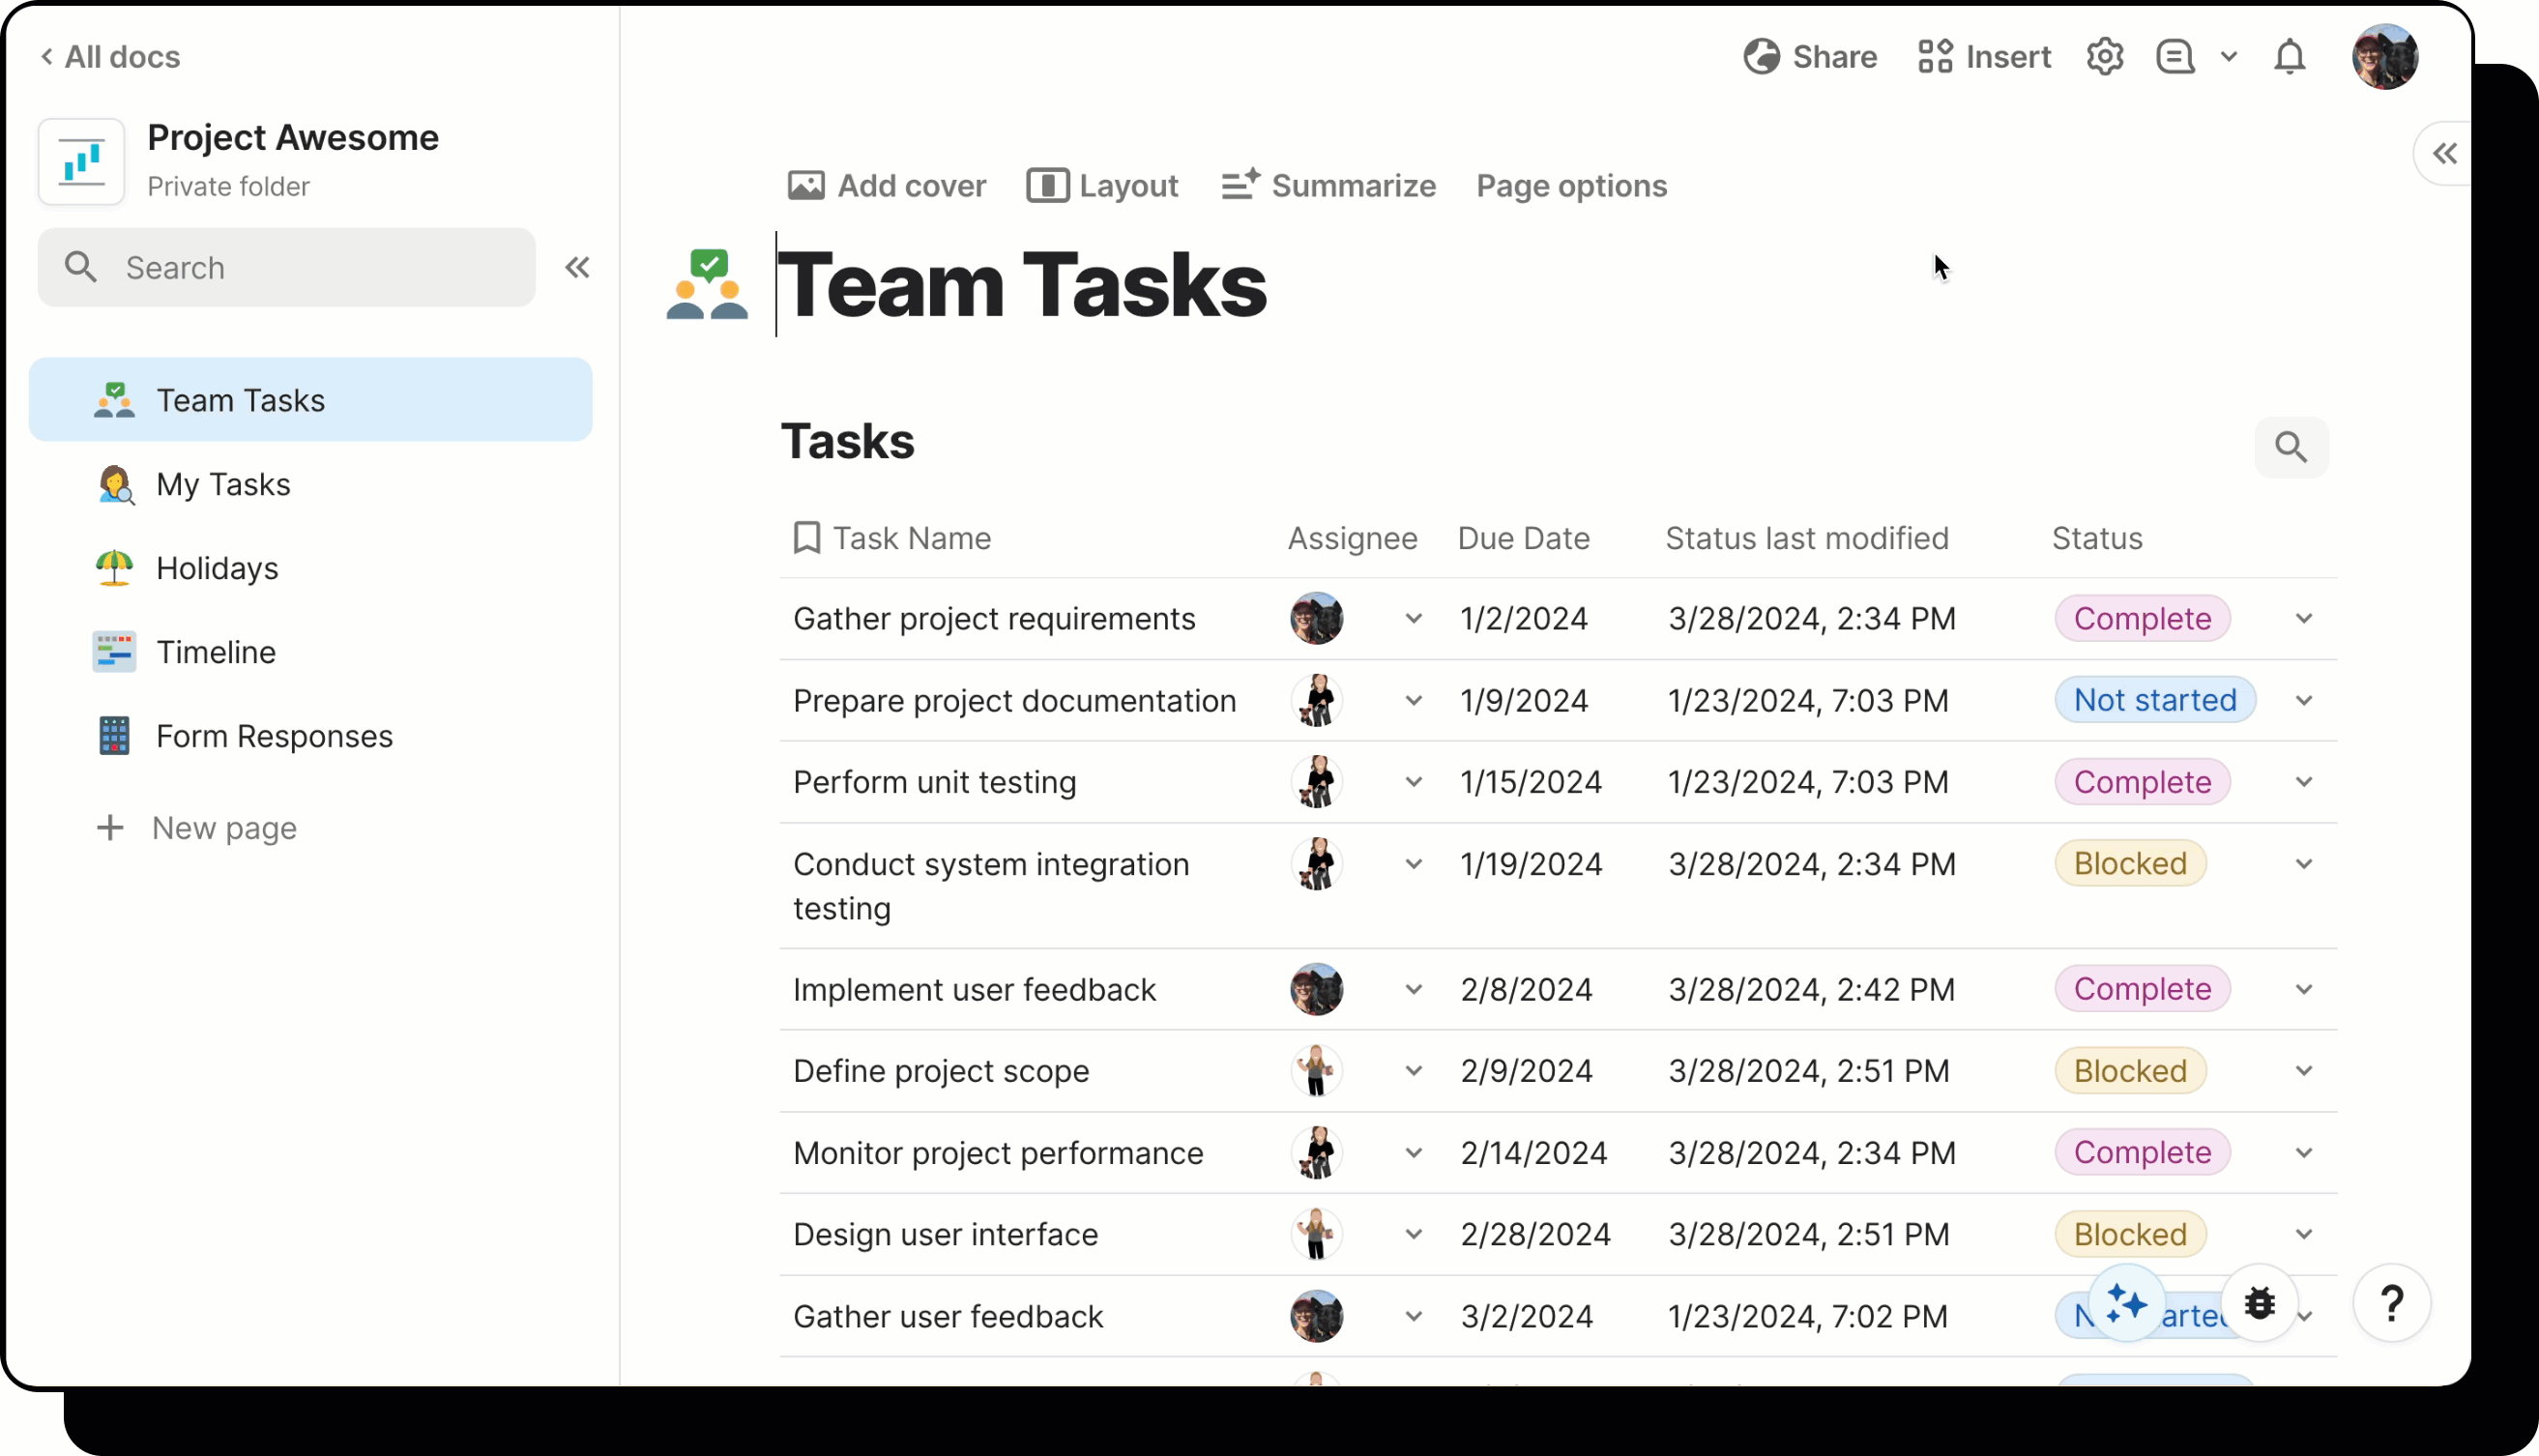Open status dropdown for Define project scope
Viewport: 2539px width, 1456px height.
2303,1071
